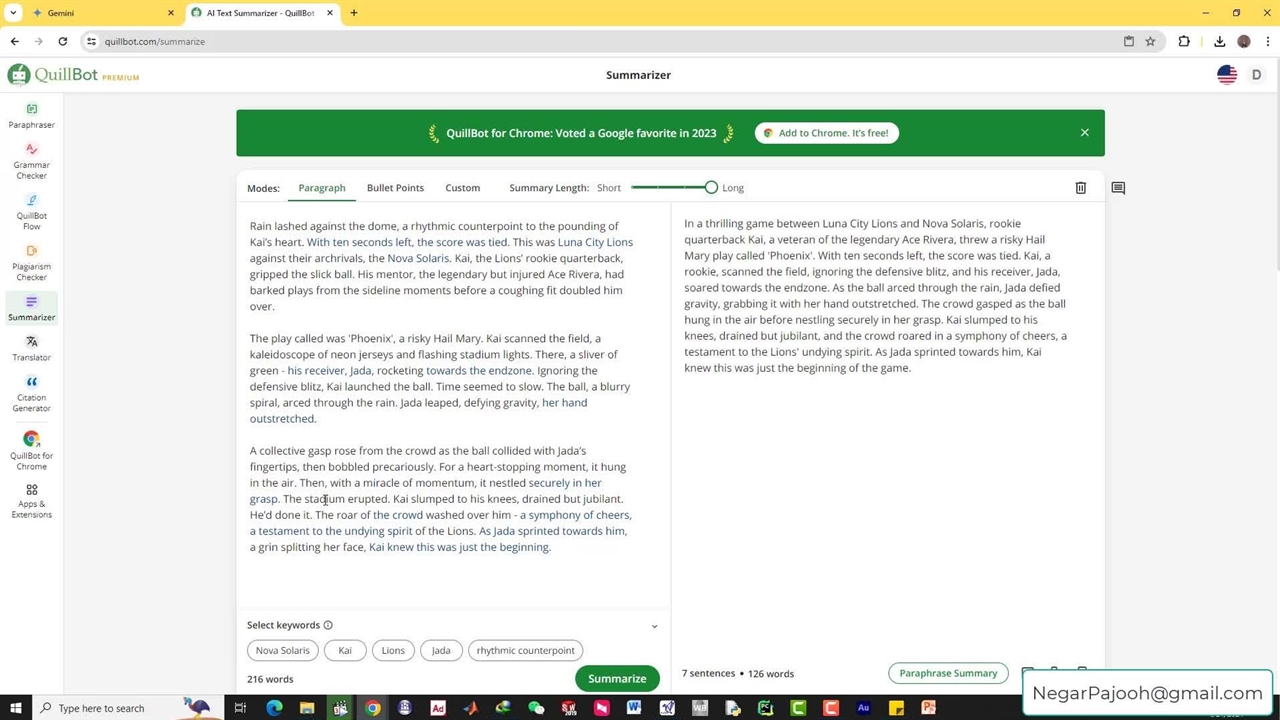Open the Translator tool
The image size is (1280, 720).
point(31,348)
